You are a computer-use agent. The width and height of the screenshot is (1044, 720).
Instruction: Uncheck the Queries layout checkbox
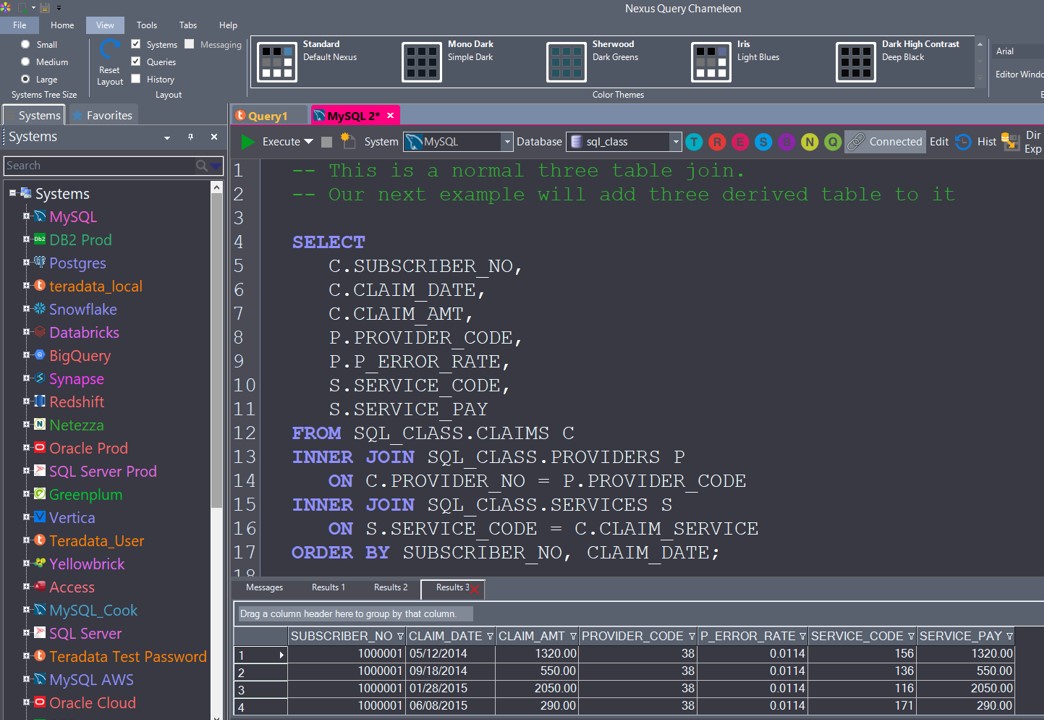(x=136, y=62)
